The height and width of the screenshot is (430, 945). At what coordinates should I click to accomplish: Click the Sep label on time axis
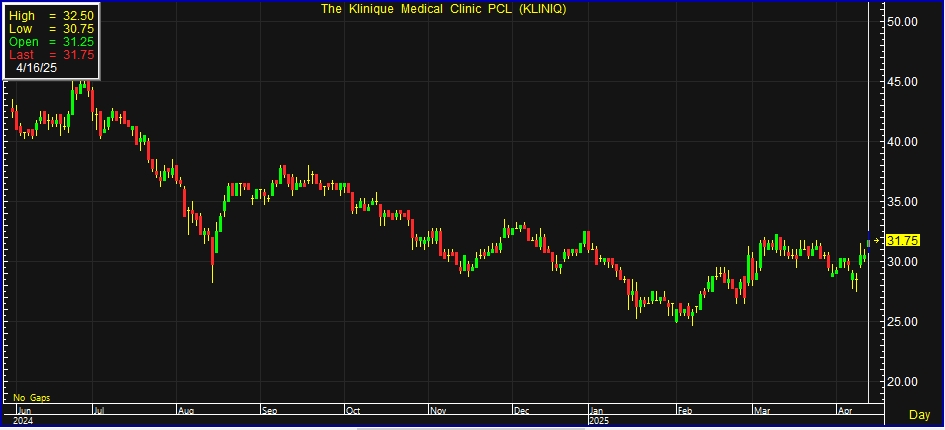270,410
